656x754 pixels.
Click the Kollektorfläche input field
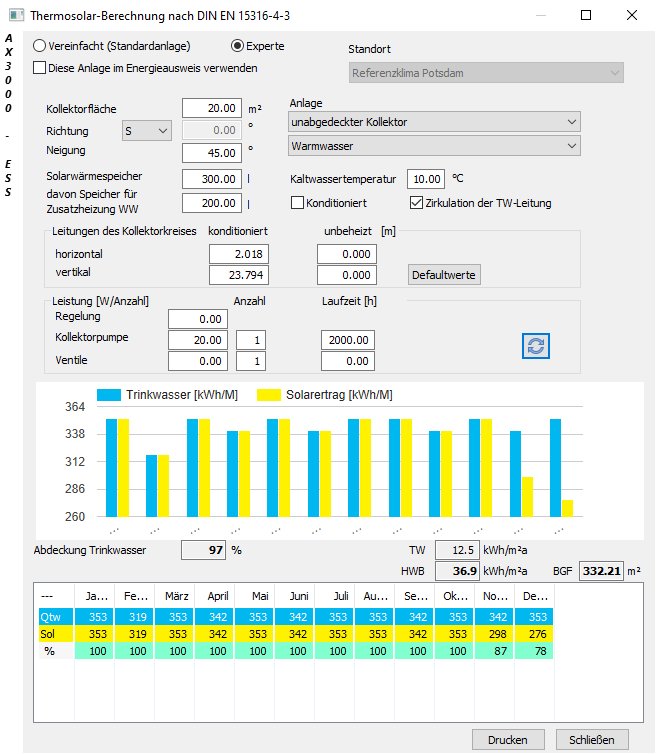point(212,108)
